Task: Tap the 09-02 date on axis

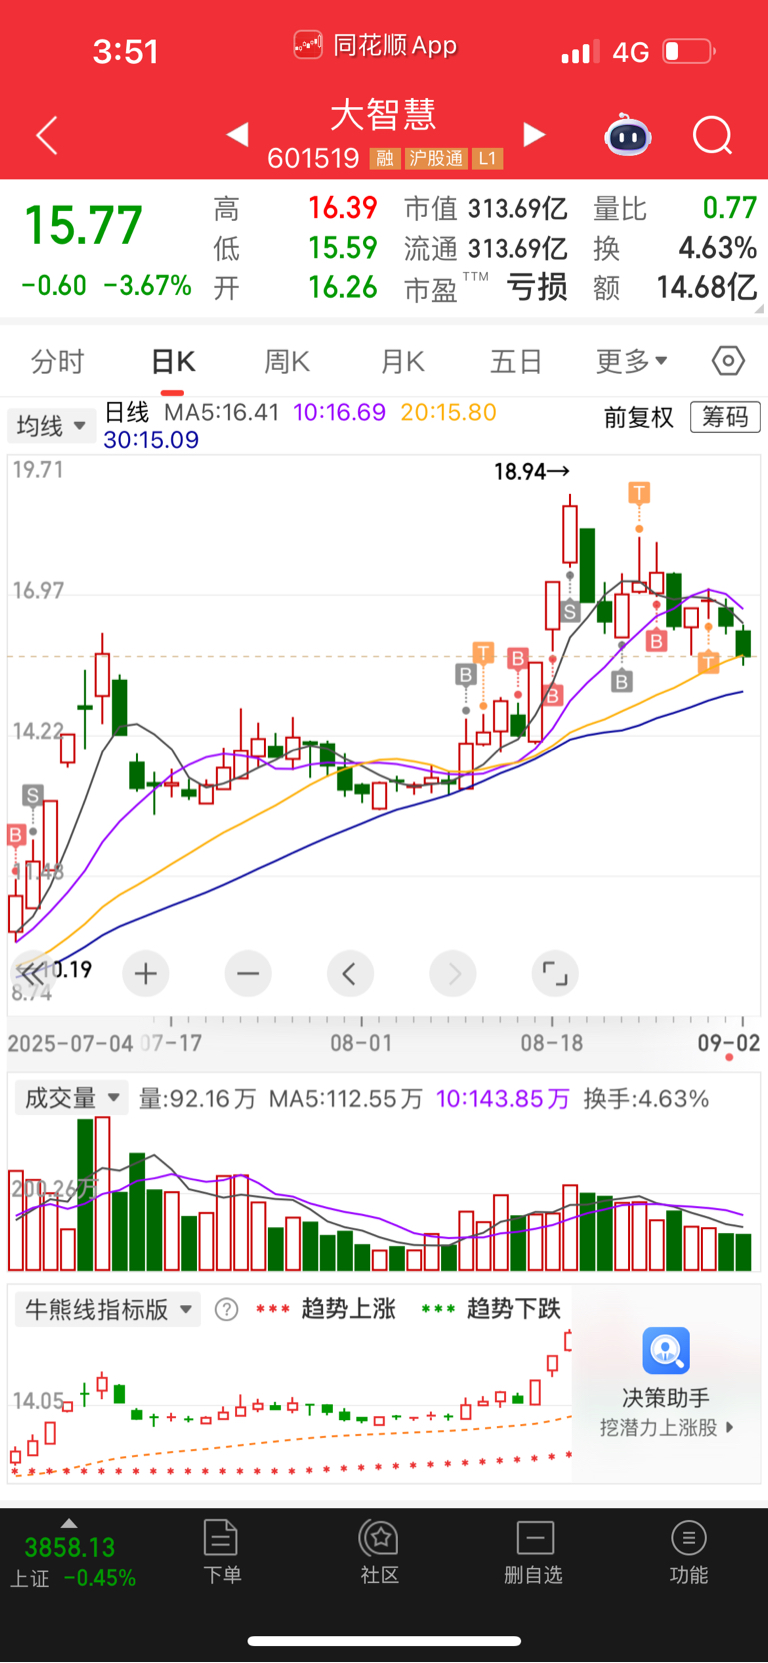Action: (x=729, y=1043)
